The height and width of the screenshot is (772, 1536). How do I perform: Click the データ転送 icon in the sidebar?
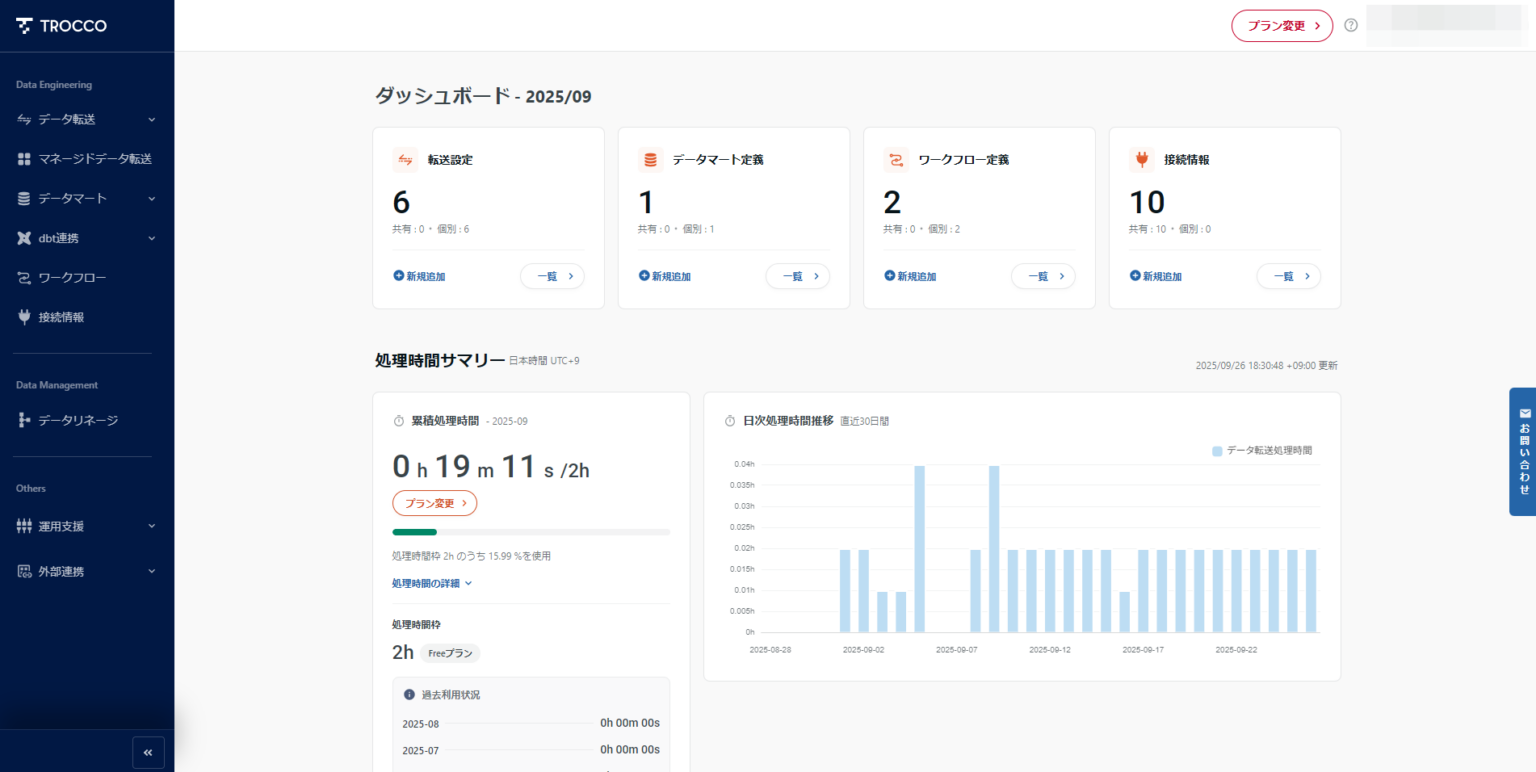pyautogui.click(x=24, y=118)
